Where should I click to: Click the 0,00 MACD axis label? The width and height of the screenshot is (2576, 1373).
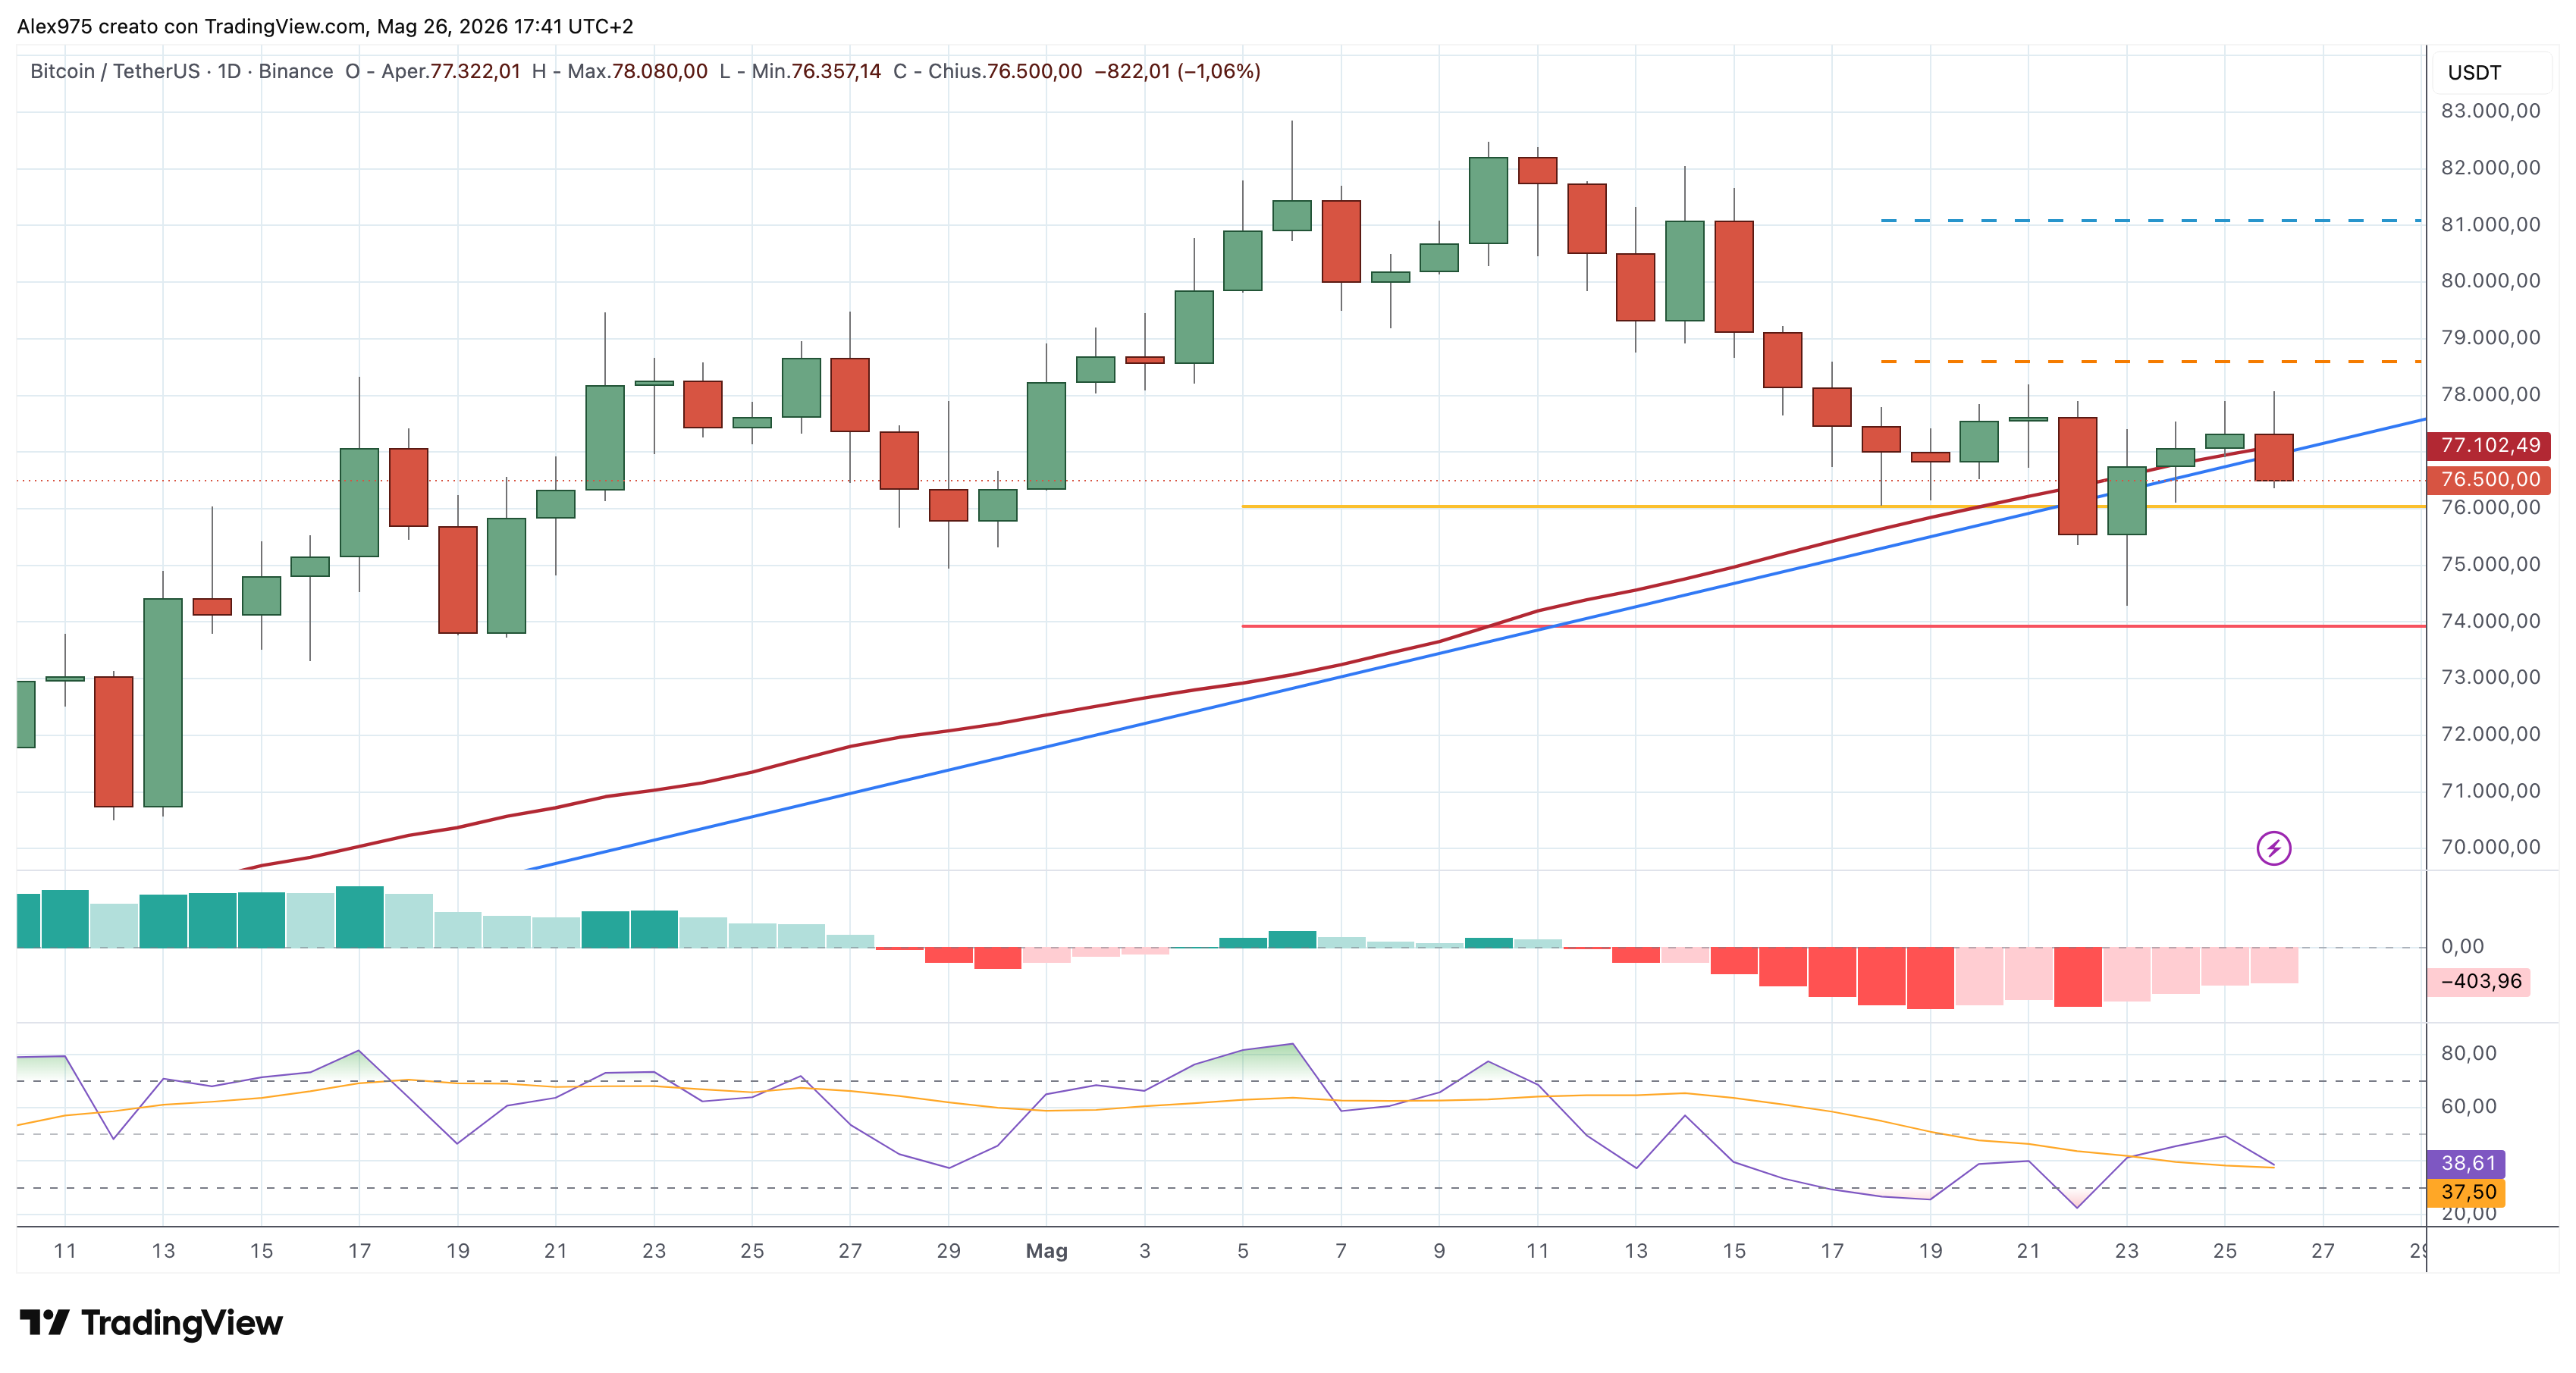coord(2462,946)
